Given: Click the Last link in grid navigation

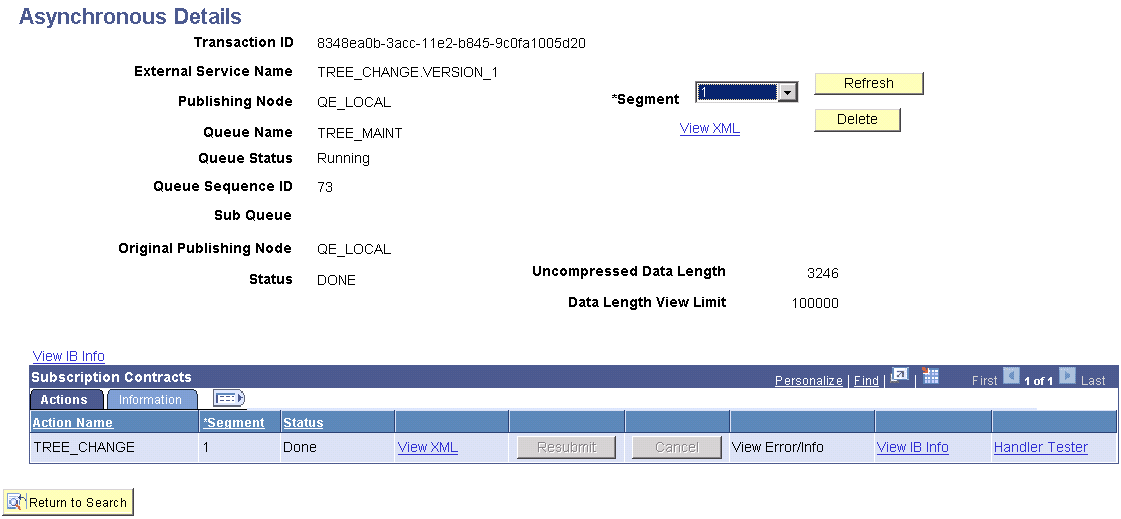Looking at the screenshot, I should (1093, 380).
